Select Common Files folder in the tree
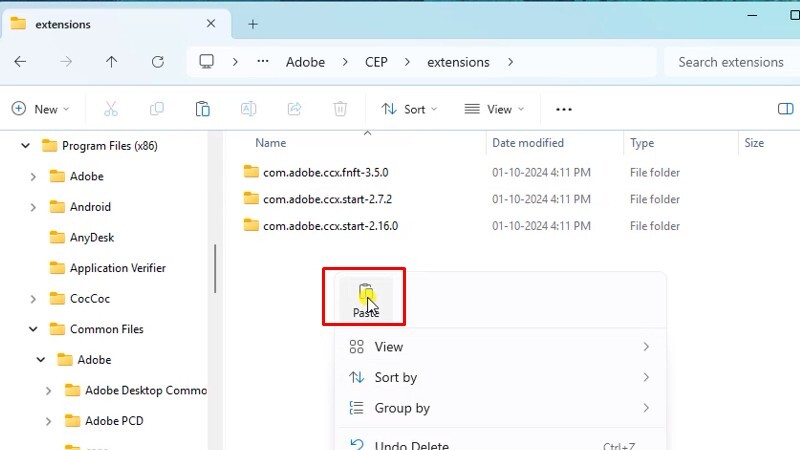 pos(107,330)
